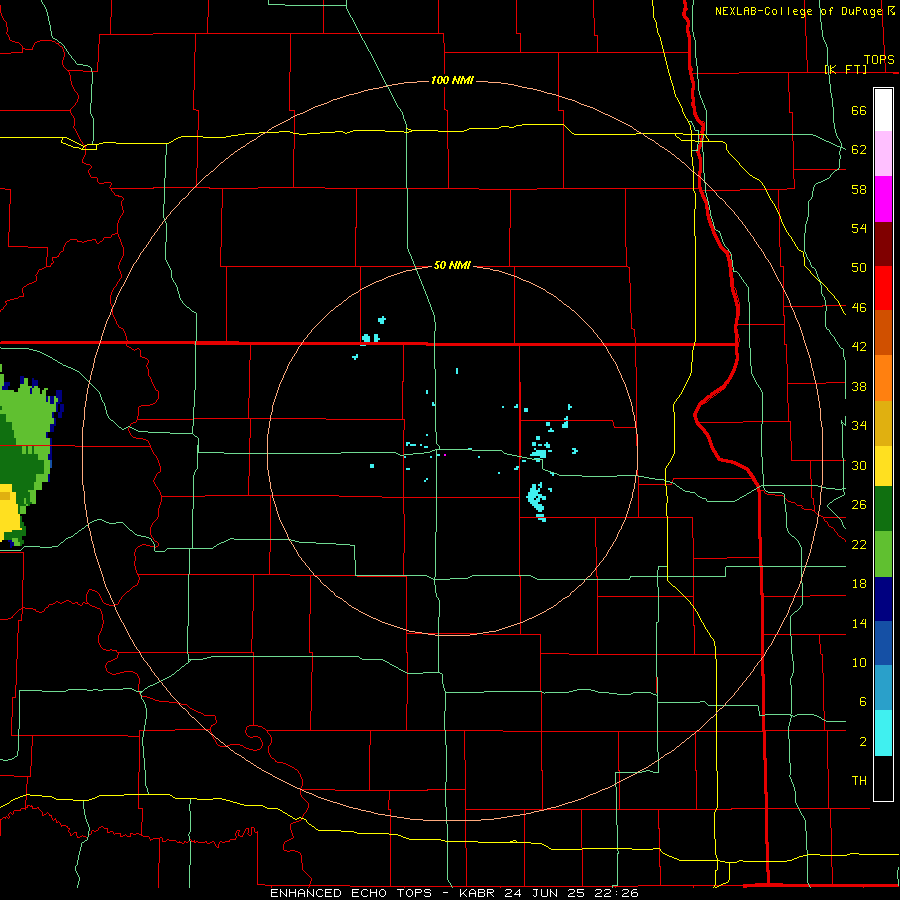Click the bright red legend swatch
The height and width of the screenshot is (900, 900).
[x=883, y=288]
